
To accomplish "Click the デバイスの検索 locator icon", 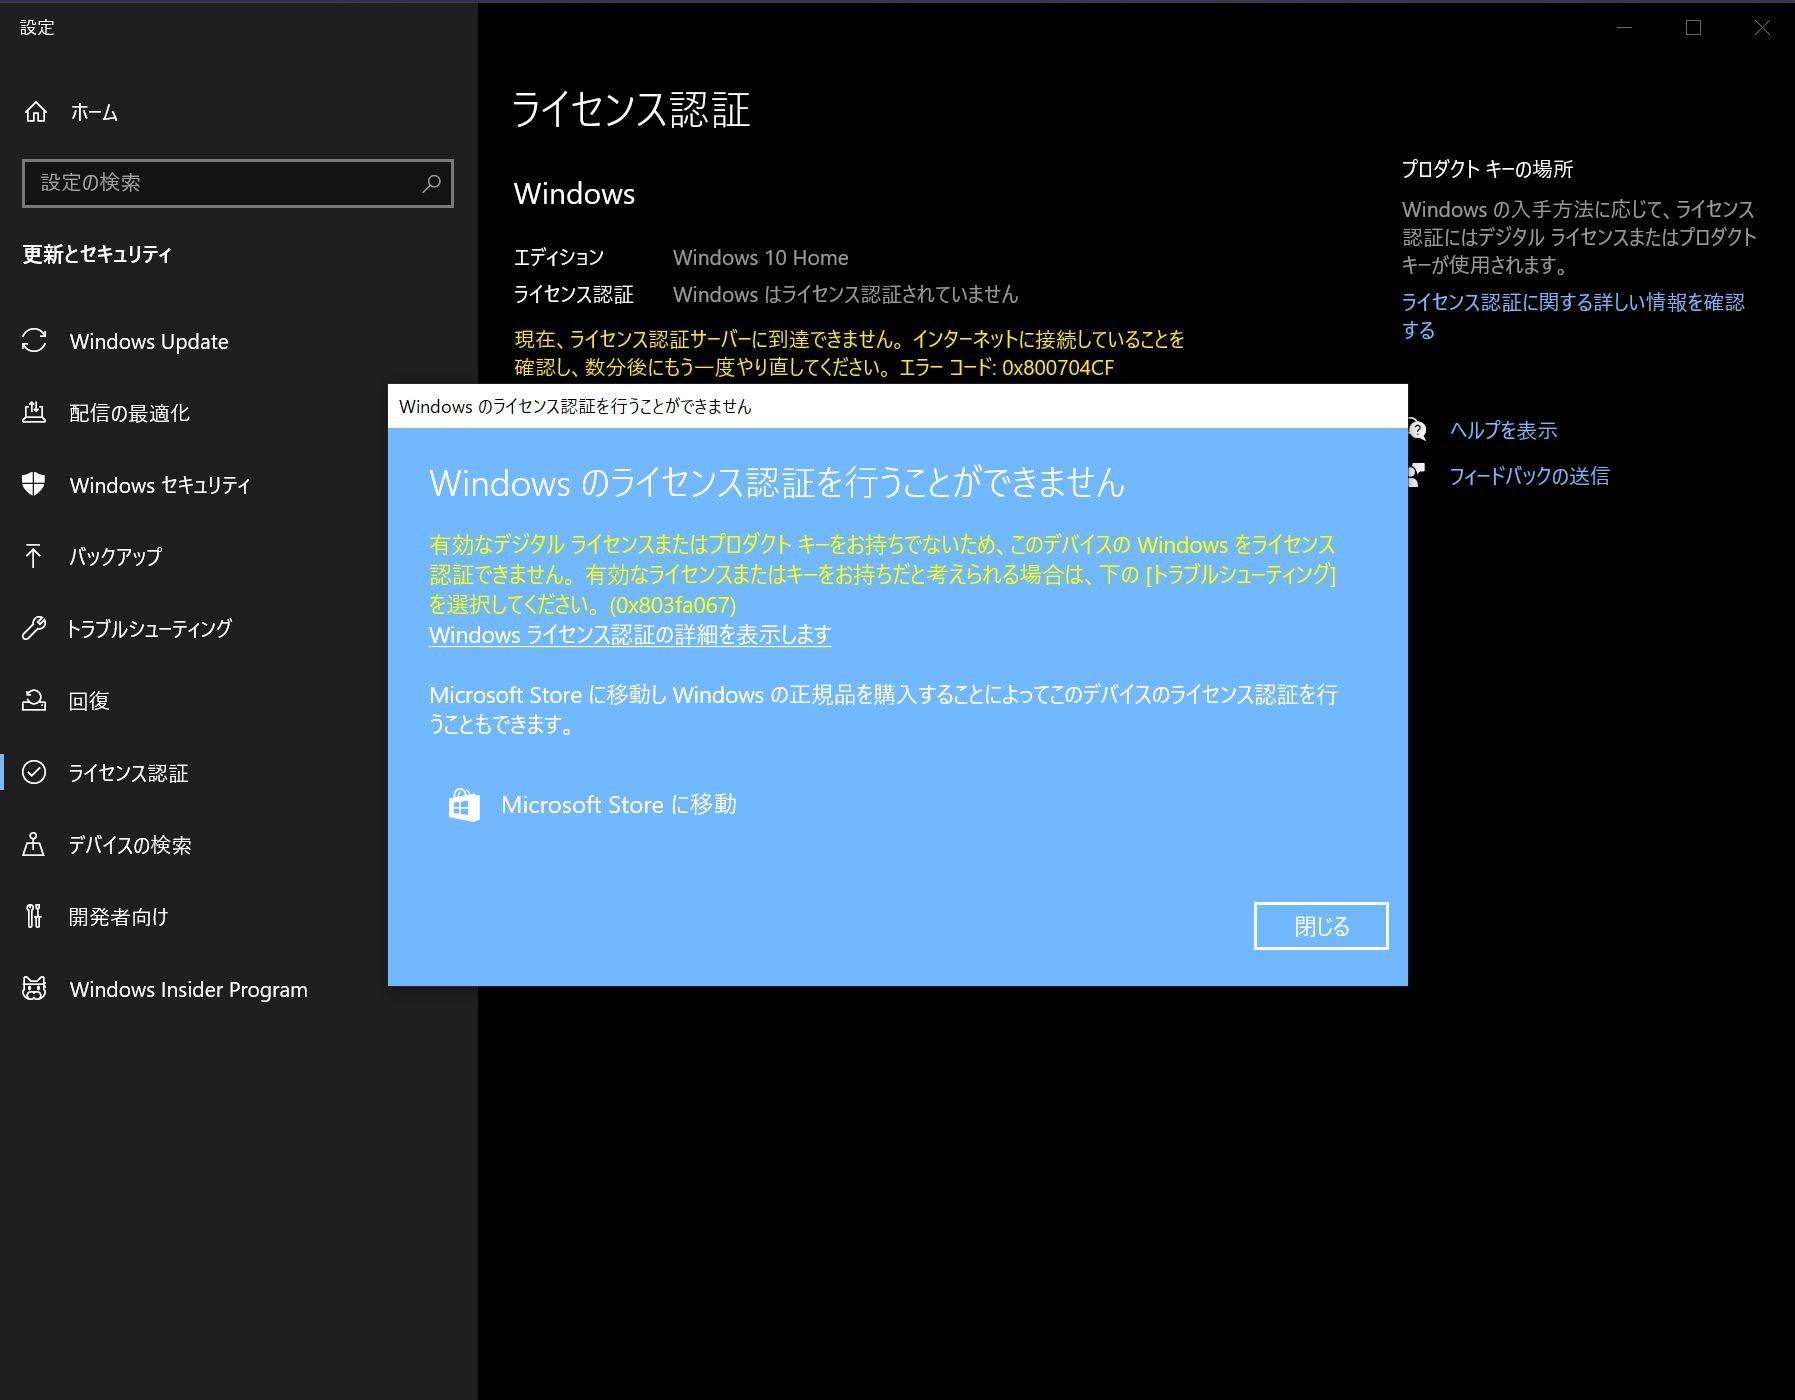I will point(34,844).
